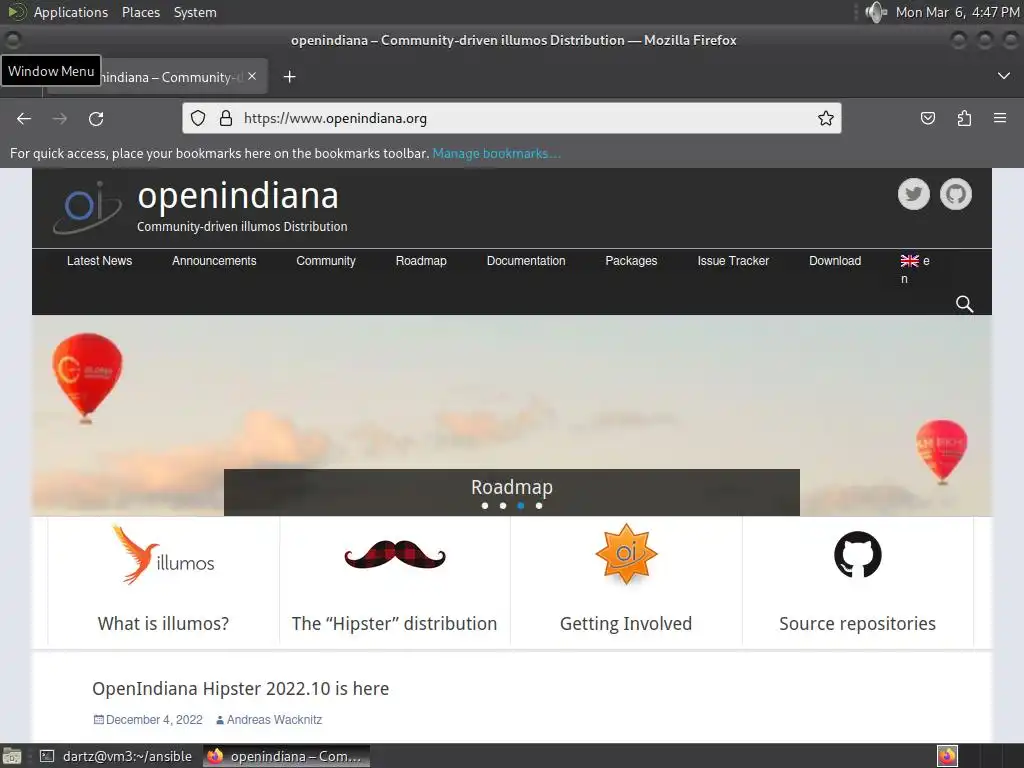Image resolution: width=1024 pixels, height=768 pixels.
Task: Open the GitHub octocat icon for repositories
Action: (857, 554)
